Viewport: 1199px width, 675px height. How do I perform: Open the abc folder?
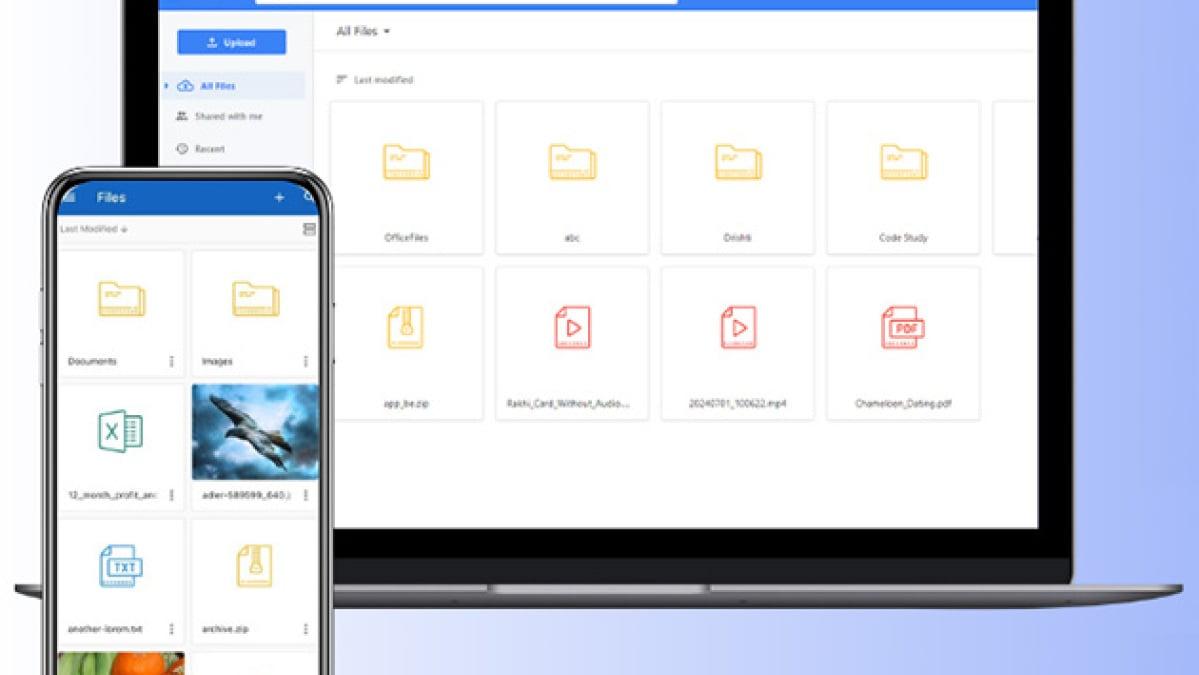click(x=572, y=177)
